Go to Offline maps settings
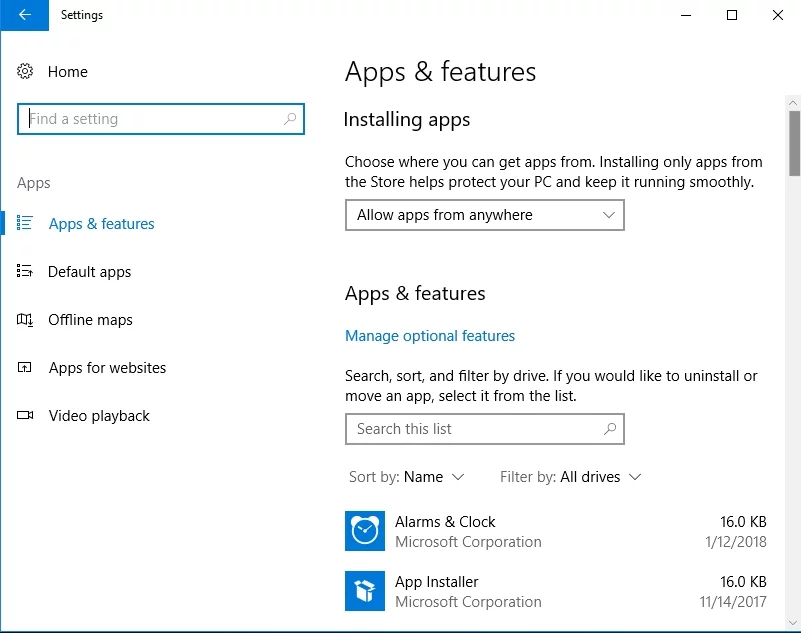The width and height of the screenshot is (801, 633). tap(91, 320)
